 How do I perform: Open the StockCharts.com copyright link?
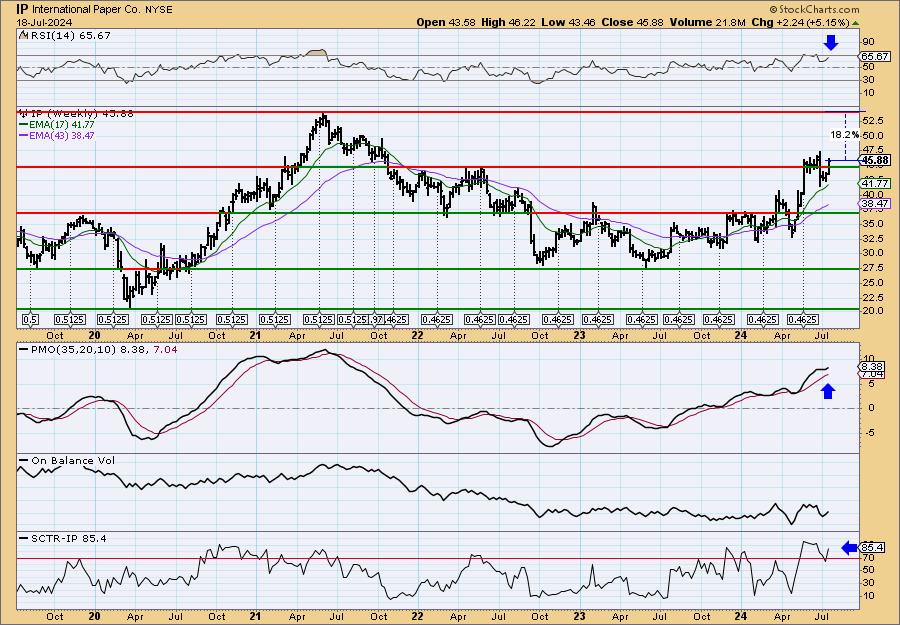pos(814,9)
